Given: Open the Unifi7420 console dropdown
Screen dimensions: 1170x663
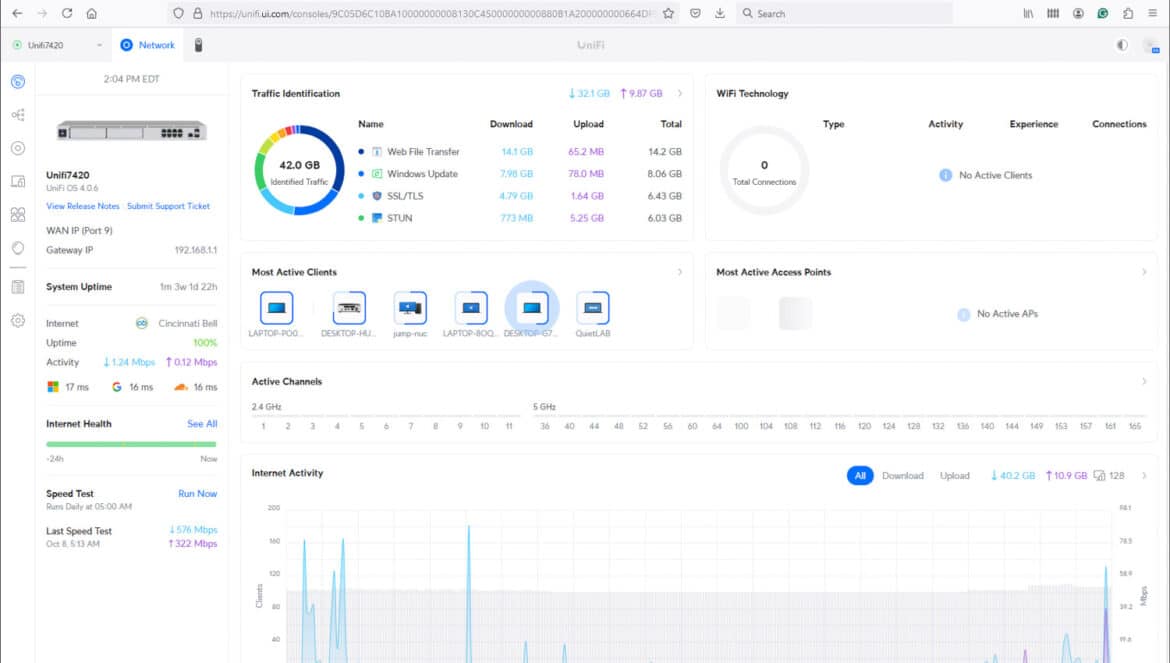Looking at the screenshot, I should point(57,45).
